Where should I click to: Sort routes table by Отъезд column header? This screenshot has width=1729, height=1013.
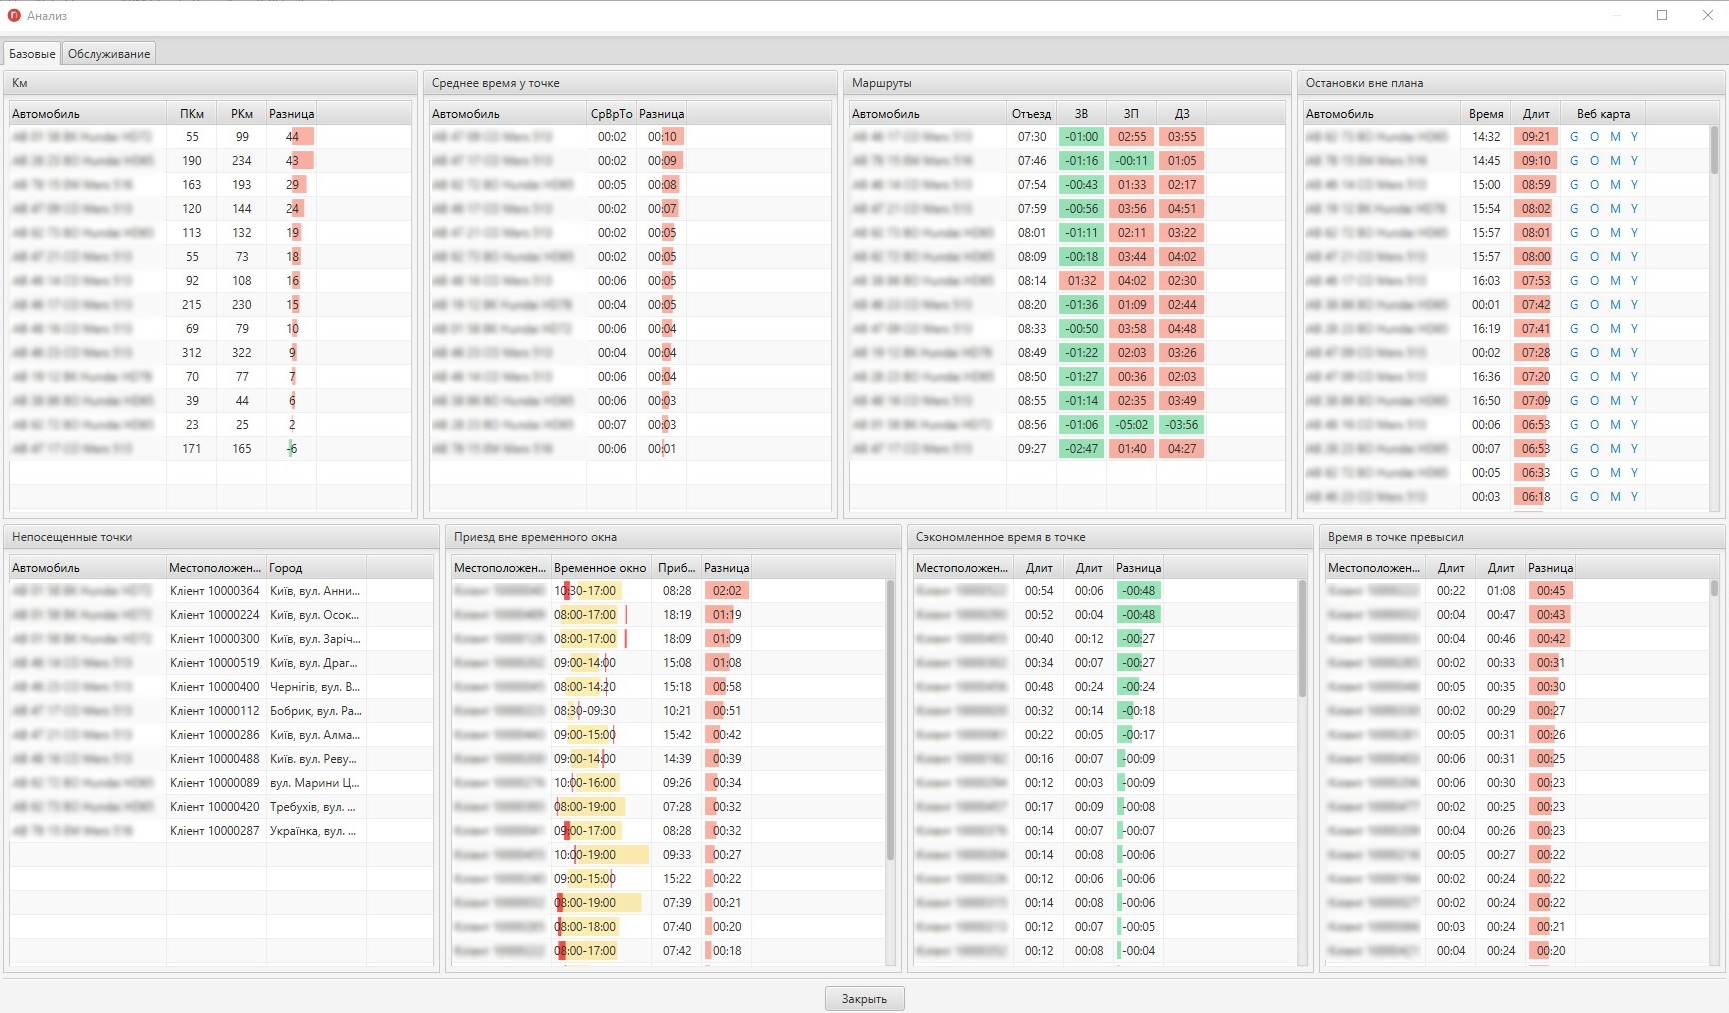(x=1031, y=114)
